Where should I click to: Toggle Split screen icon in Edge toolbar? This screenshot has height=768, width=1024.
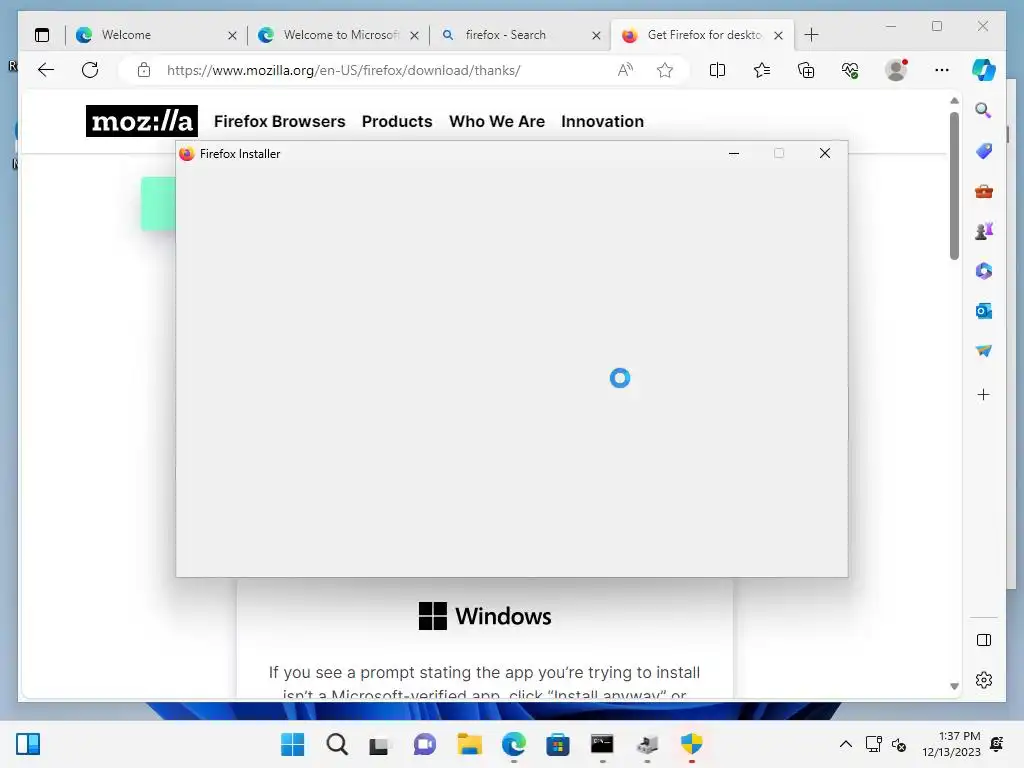click(717, 70)
